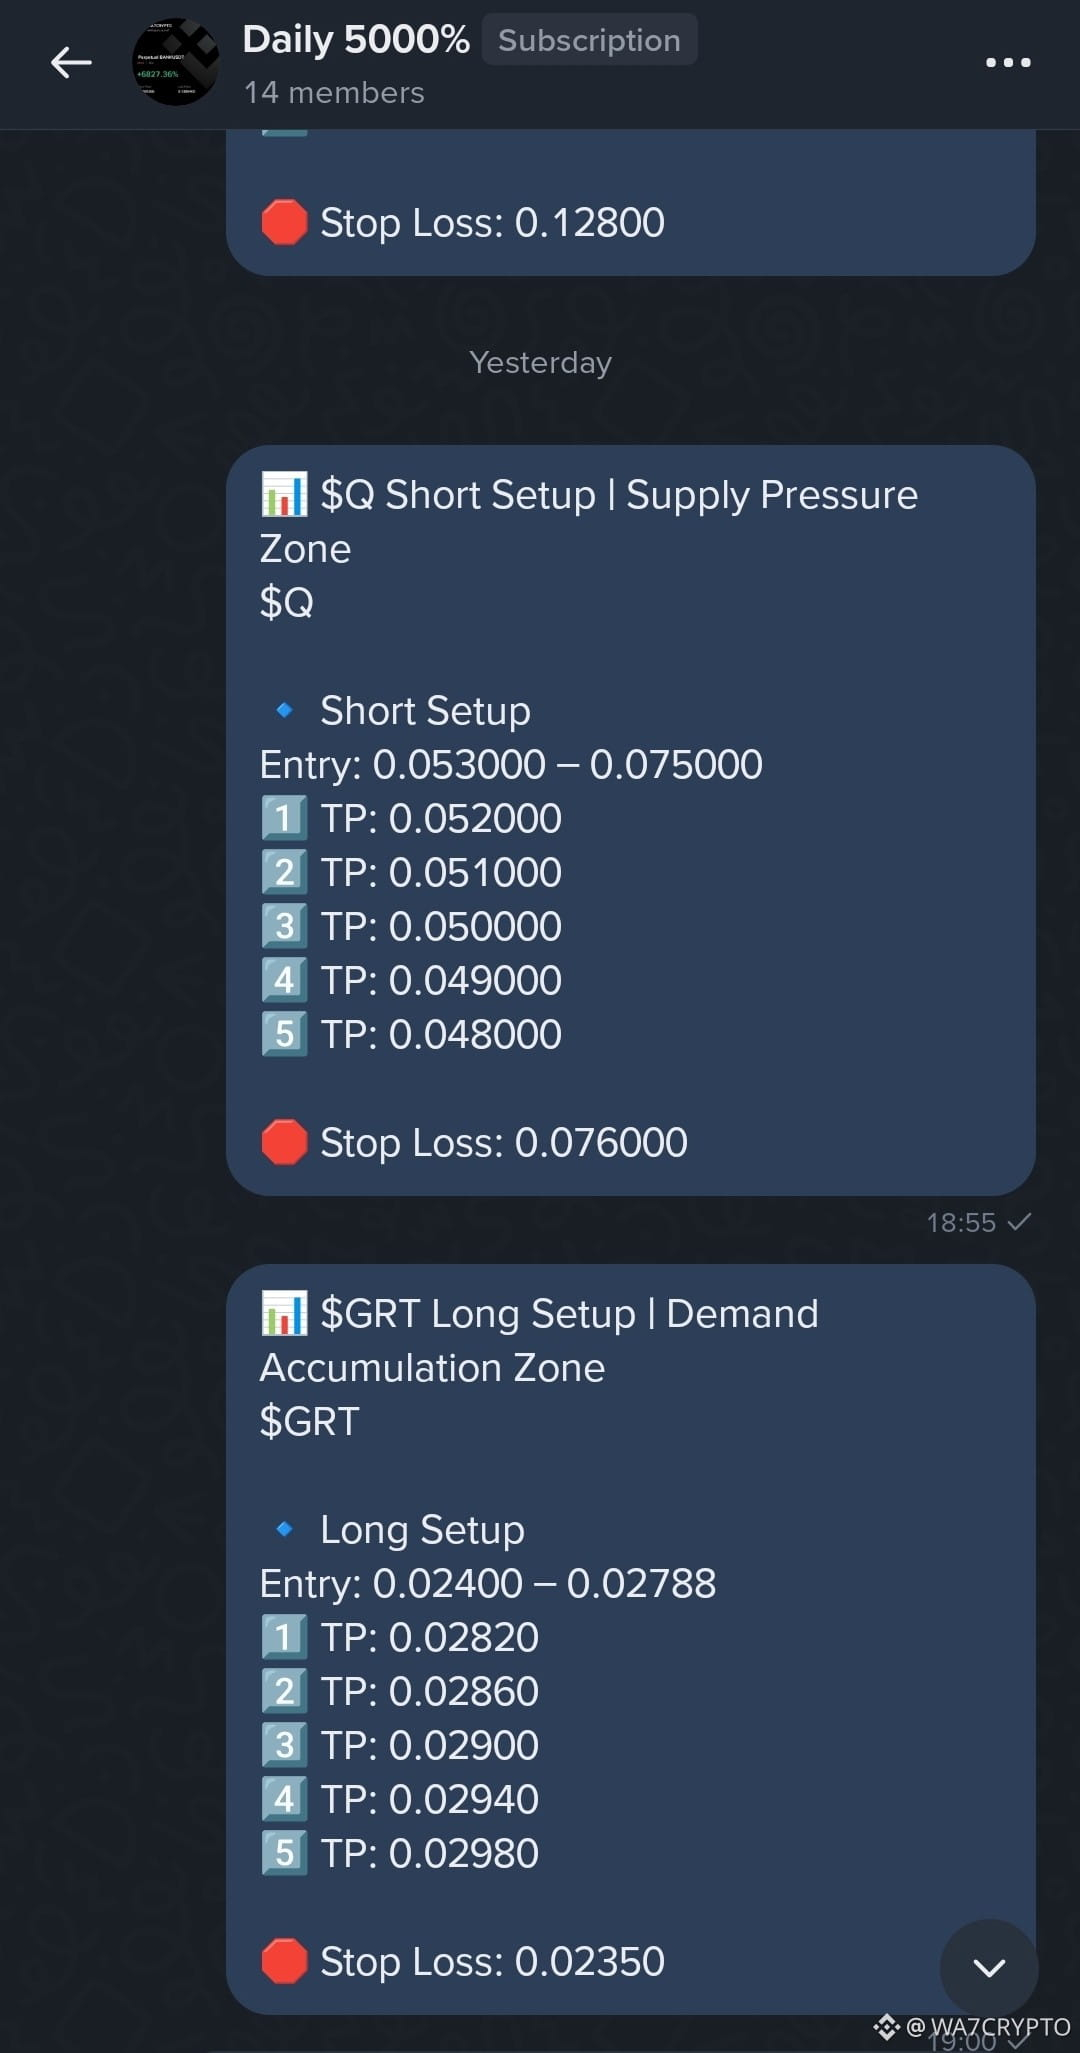Image resolution: width=1080 pixels, height=2053 pixels.
Task: Tap the number 5 emoji for TP 0.02980
Action: point(284,1853)
